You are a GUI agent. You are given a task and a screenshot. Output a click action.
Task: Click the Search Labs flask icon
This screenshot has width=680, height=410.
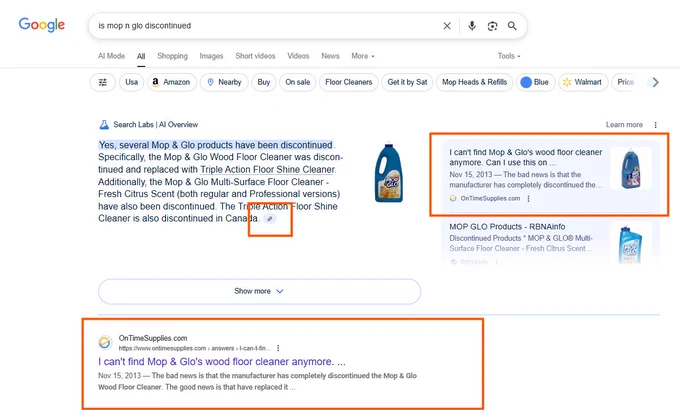(x=104, y=125)
